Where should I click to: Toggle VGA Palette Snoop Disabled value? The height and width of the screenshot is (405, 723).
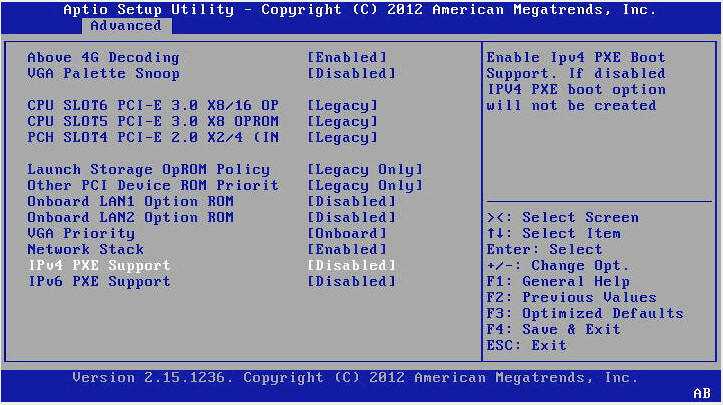[351, 73]
